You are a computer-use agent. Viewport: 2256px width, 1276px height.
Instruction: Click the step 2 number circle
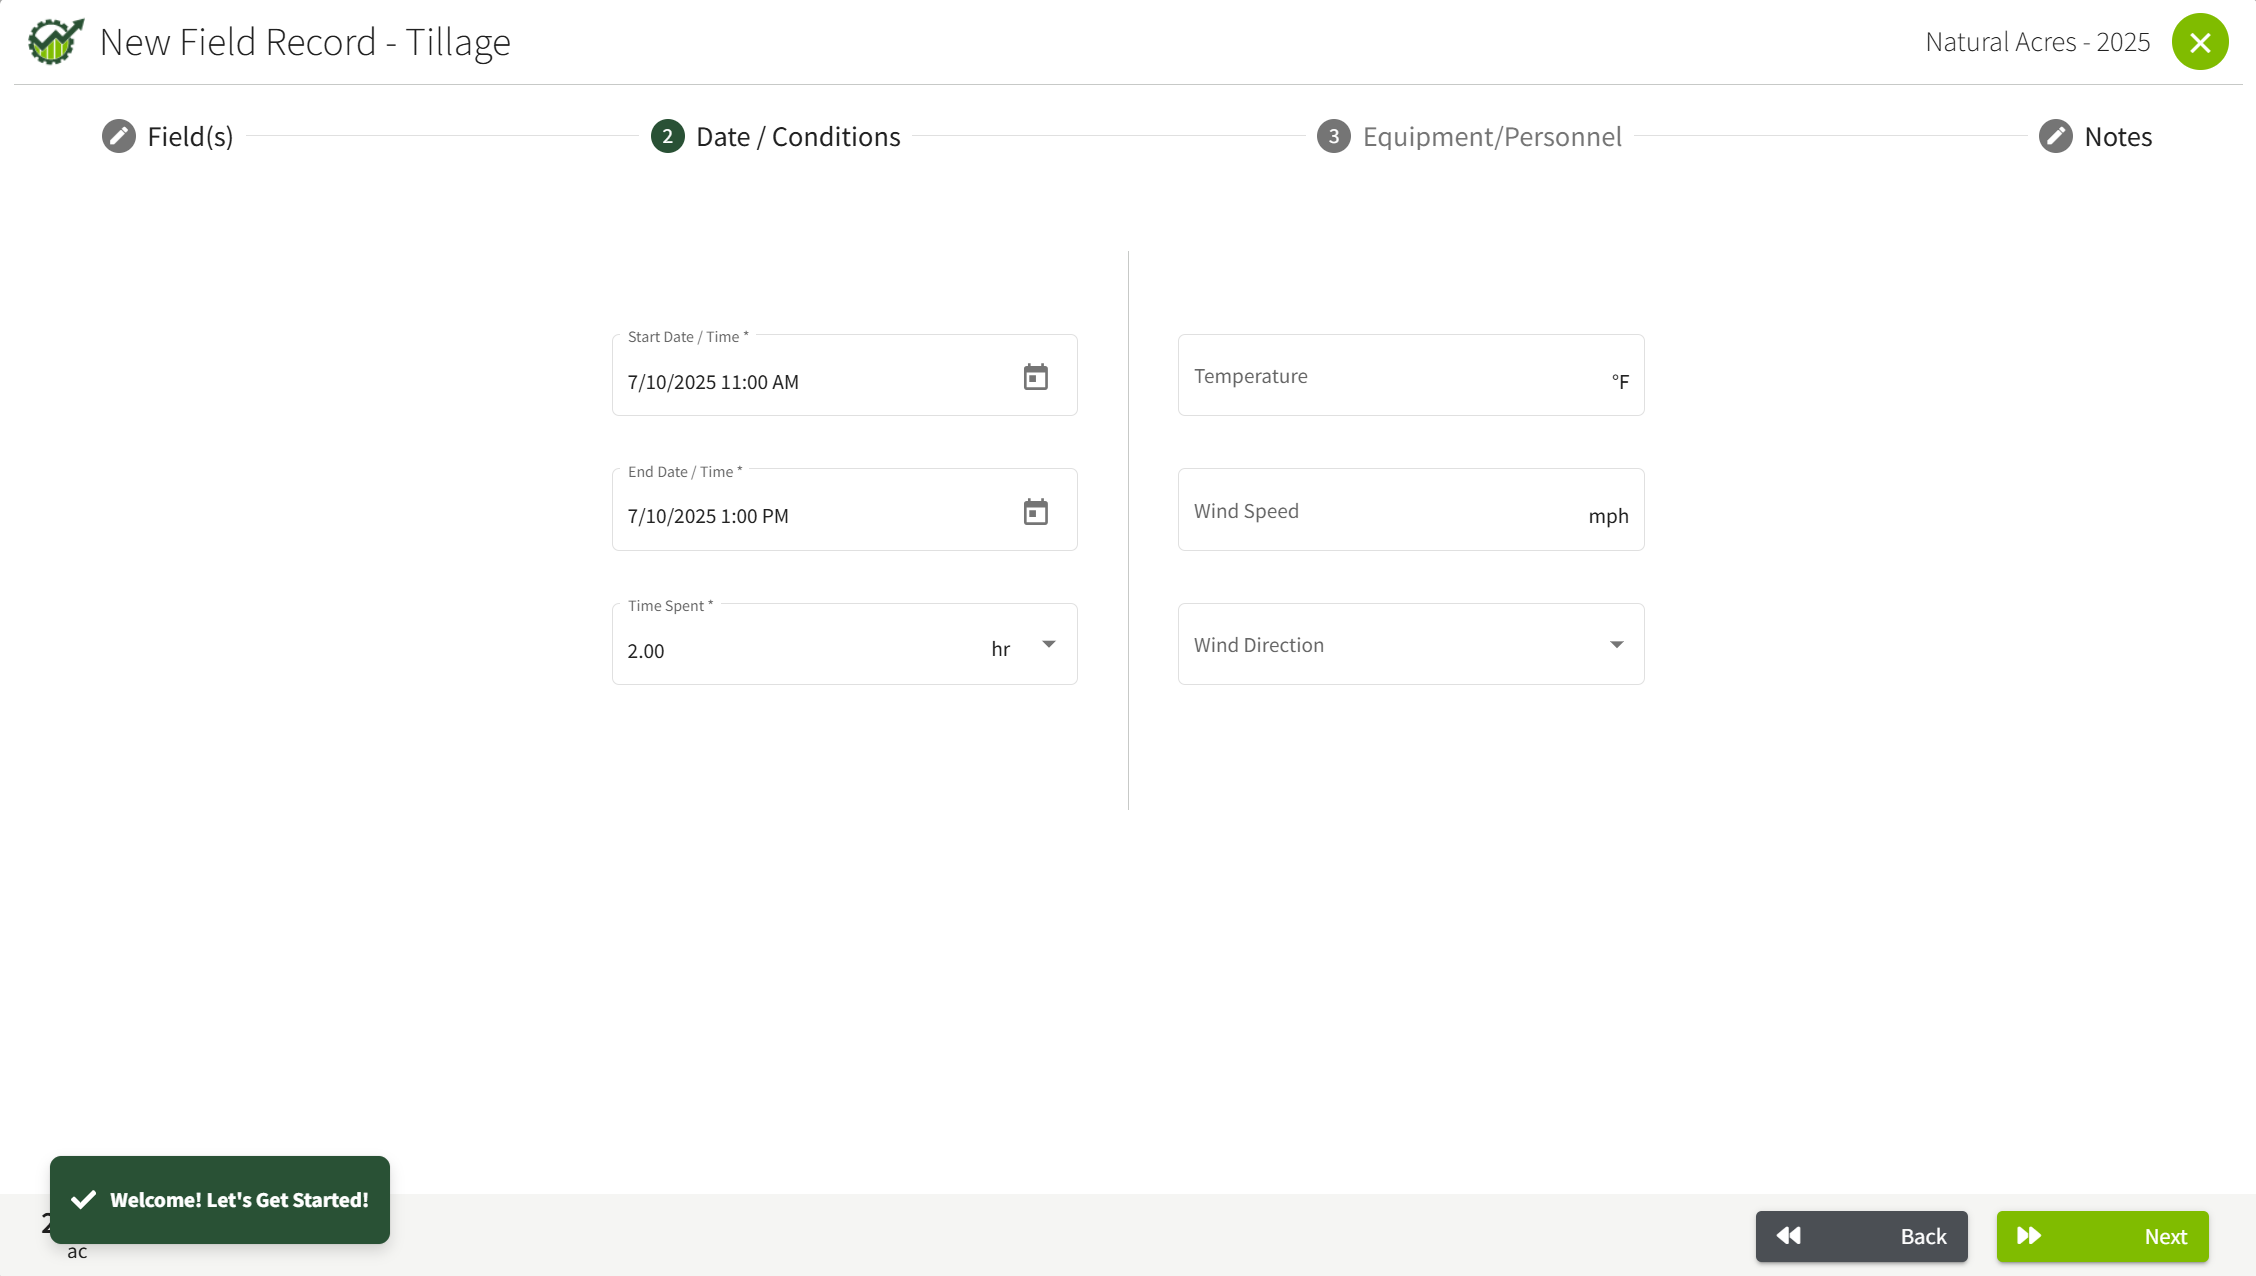point(668,136)
